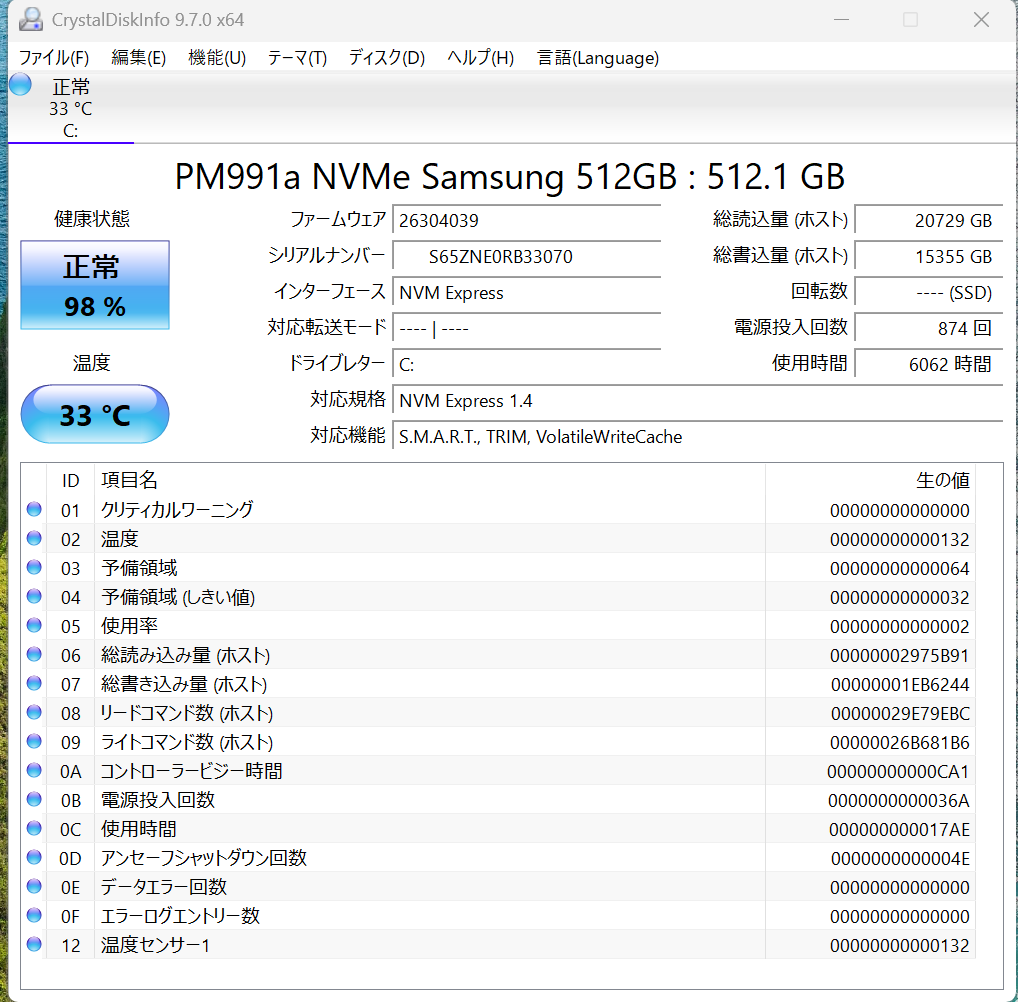Click status orb for コントローラービジー時間 row

click(34, 770)
